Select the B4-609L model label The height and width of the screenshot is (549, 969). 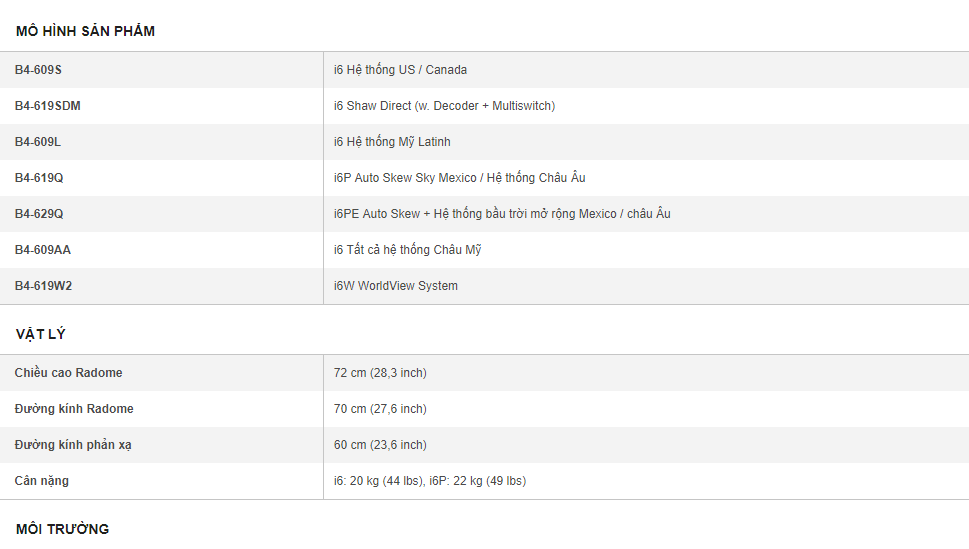[38, 142]
